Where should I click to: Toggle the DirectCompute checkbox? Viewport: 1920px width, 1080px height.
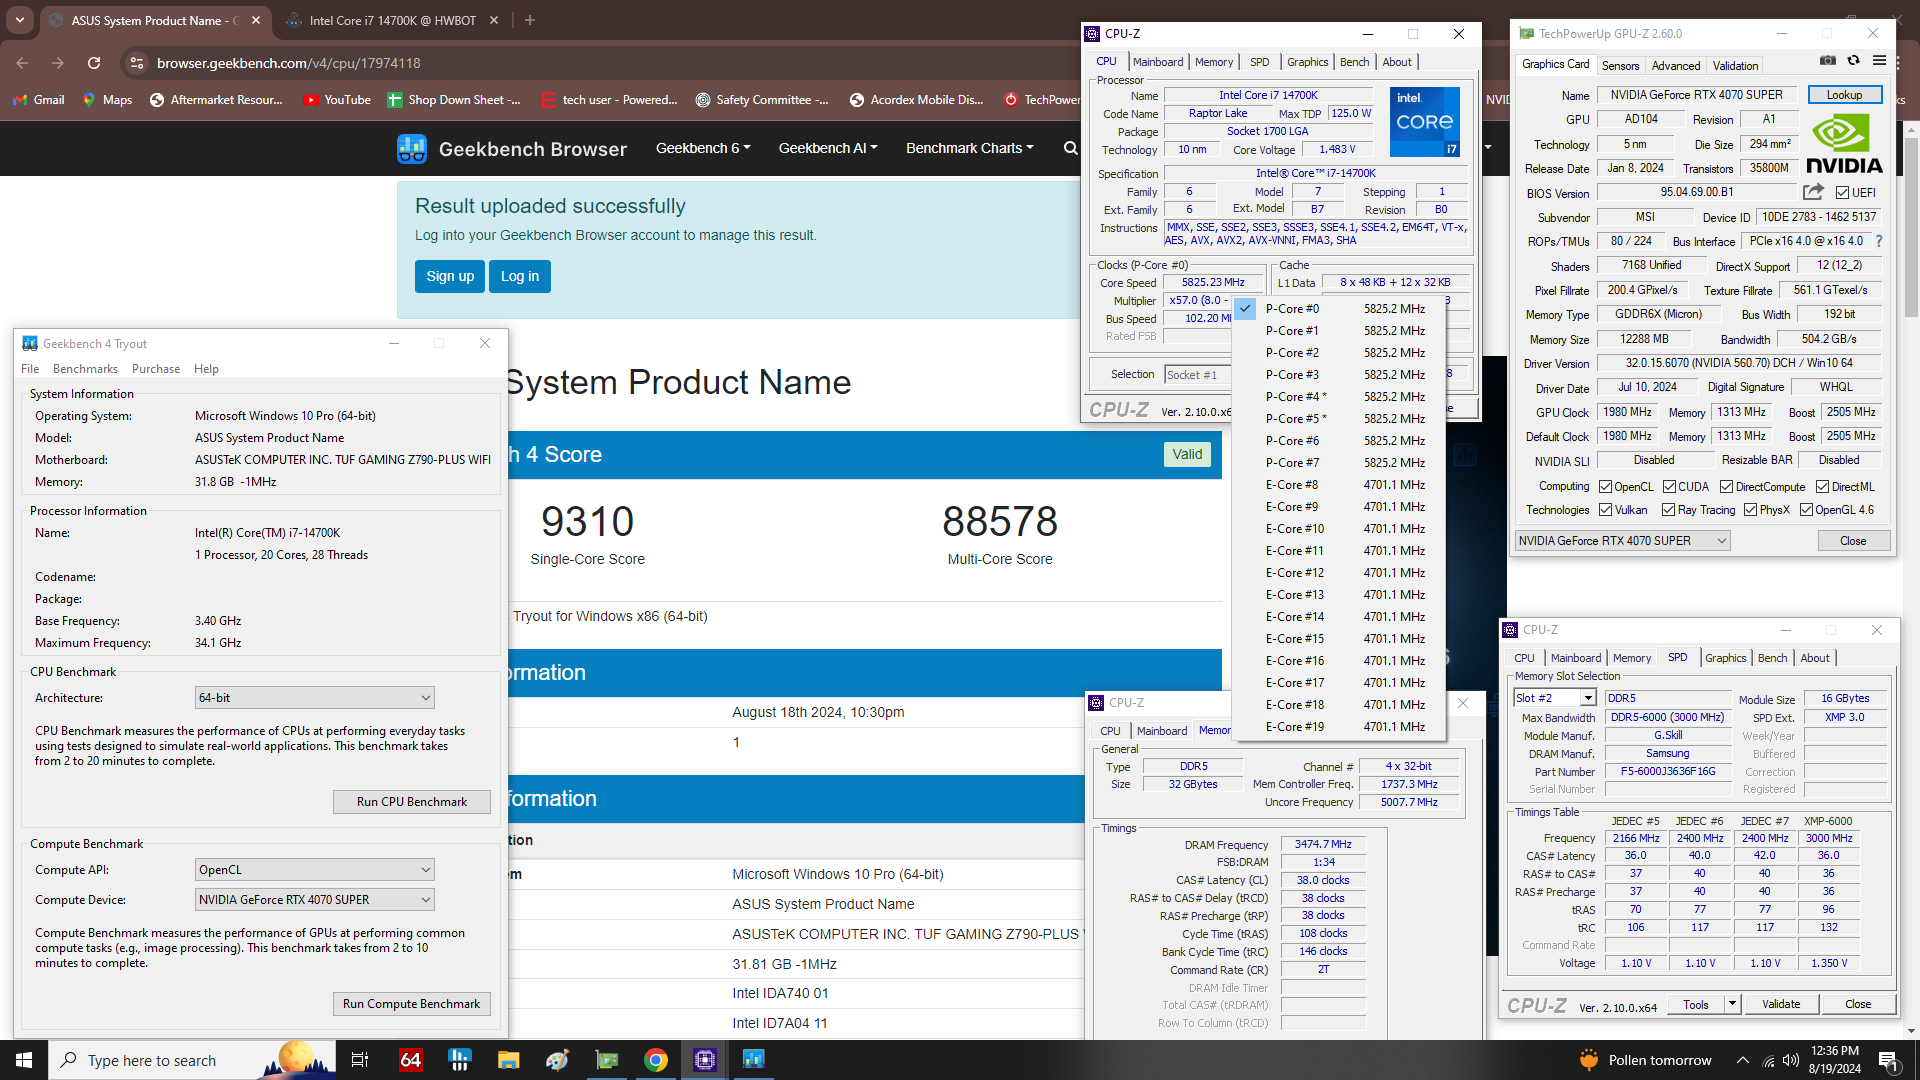pos(1726,487)
